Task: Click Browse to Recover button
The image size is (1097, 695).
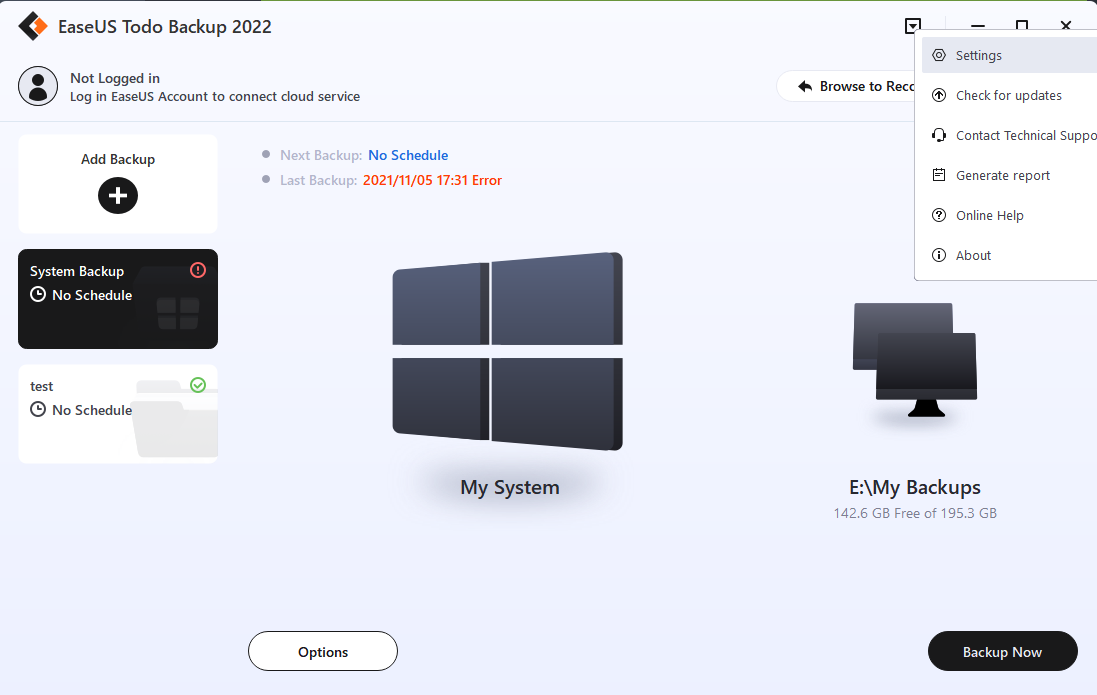Action: (846, 86)
